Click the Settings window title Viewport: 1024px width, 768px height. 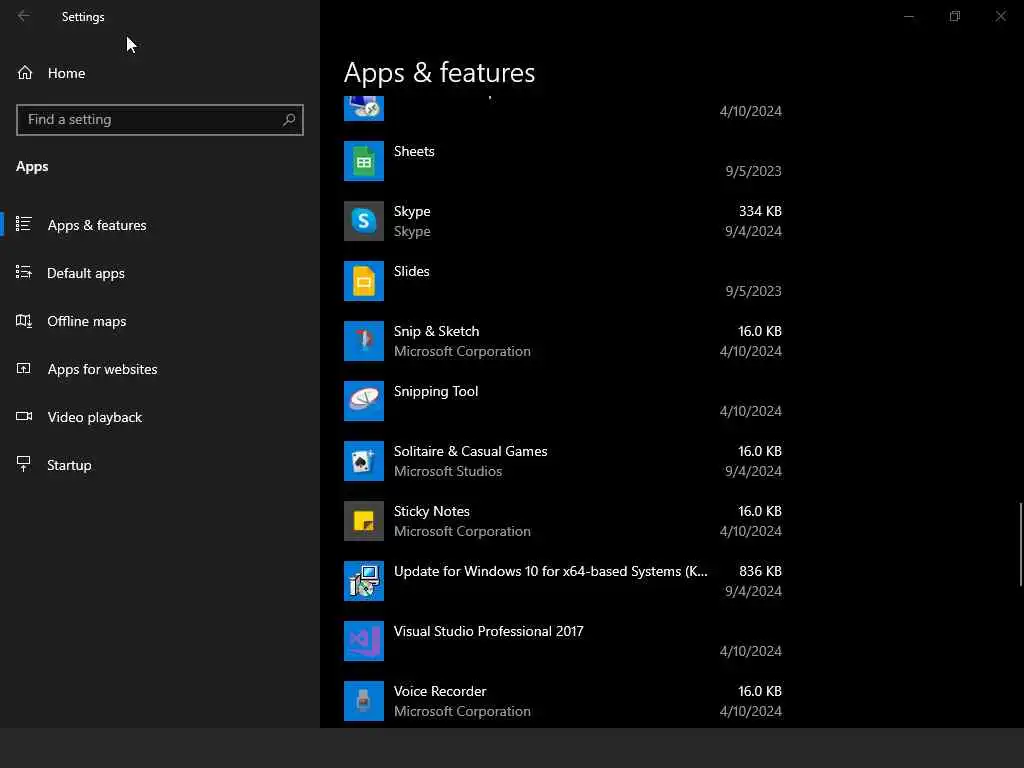click(x=83, y=17)
